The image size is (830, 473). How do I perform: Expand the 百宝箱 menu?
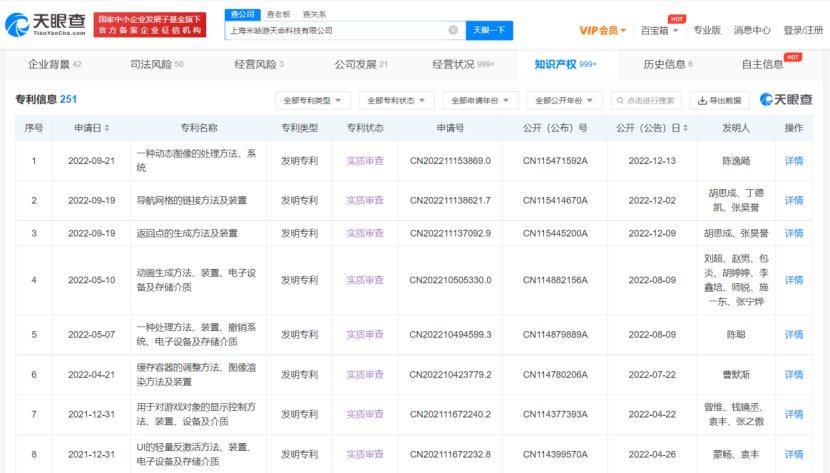660,30
